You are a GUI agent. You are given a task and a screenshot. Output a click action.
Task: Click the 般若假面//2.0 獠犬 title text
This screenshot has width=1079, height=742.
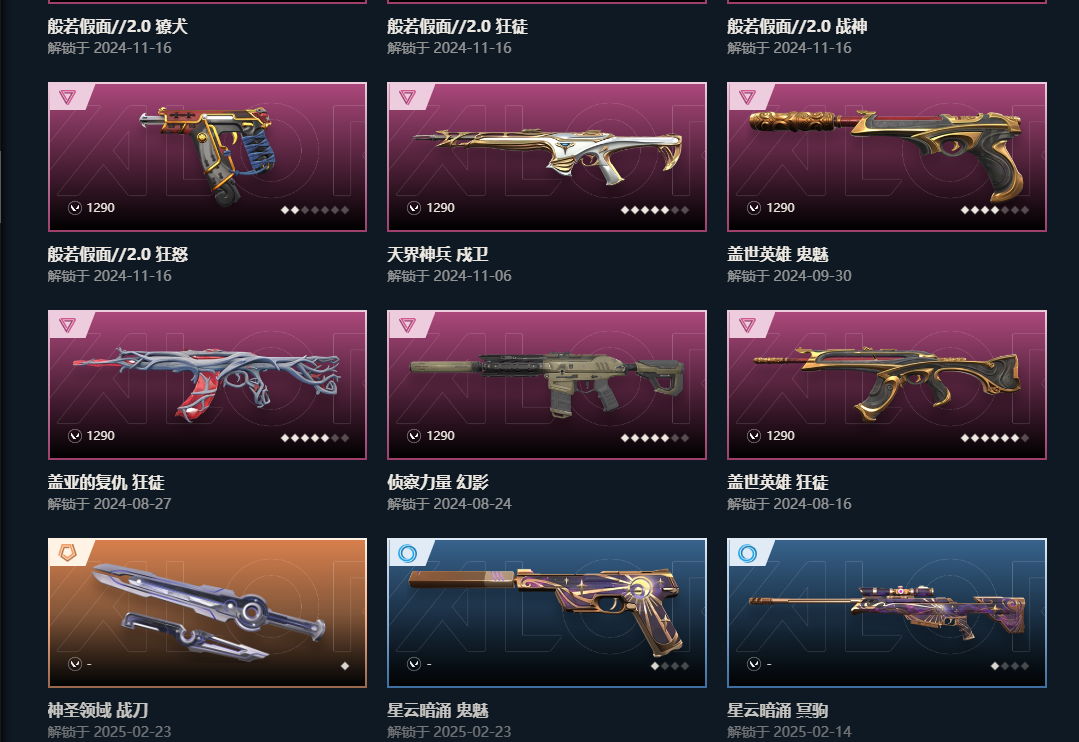click(118, 26)
